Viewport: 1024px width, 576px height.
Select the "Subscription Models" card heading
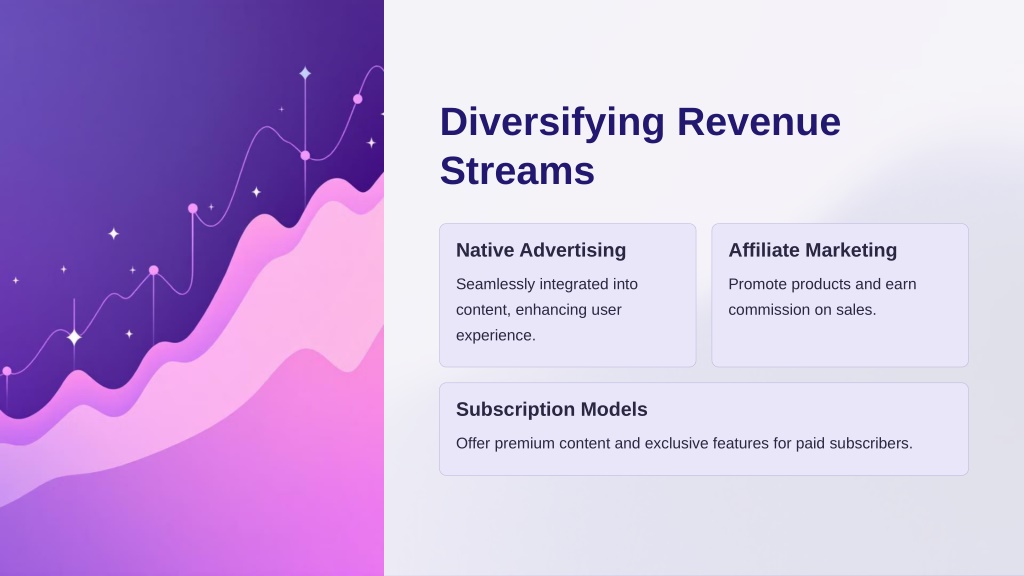point(552,409)
